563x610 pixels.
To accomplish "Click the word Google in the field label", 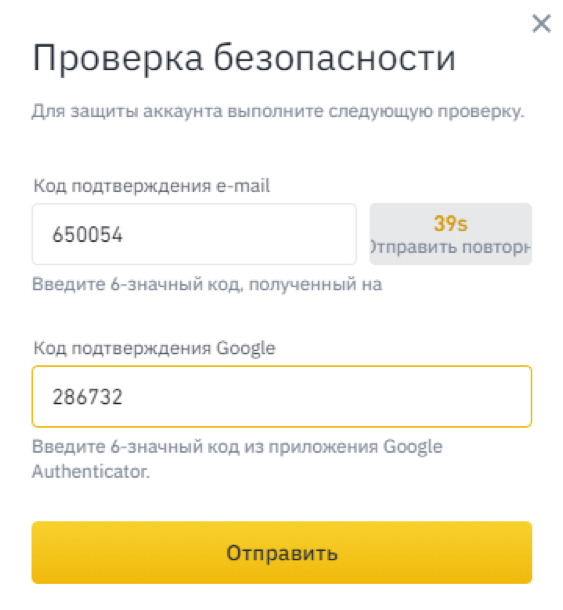I will point(246,349).
